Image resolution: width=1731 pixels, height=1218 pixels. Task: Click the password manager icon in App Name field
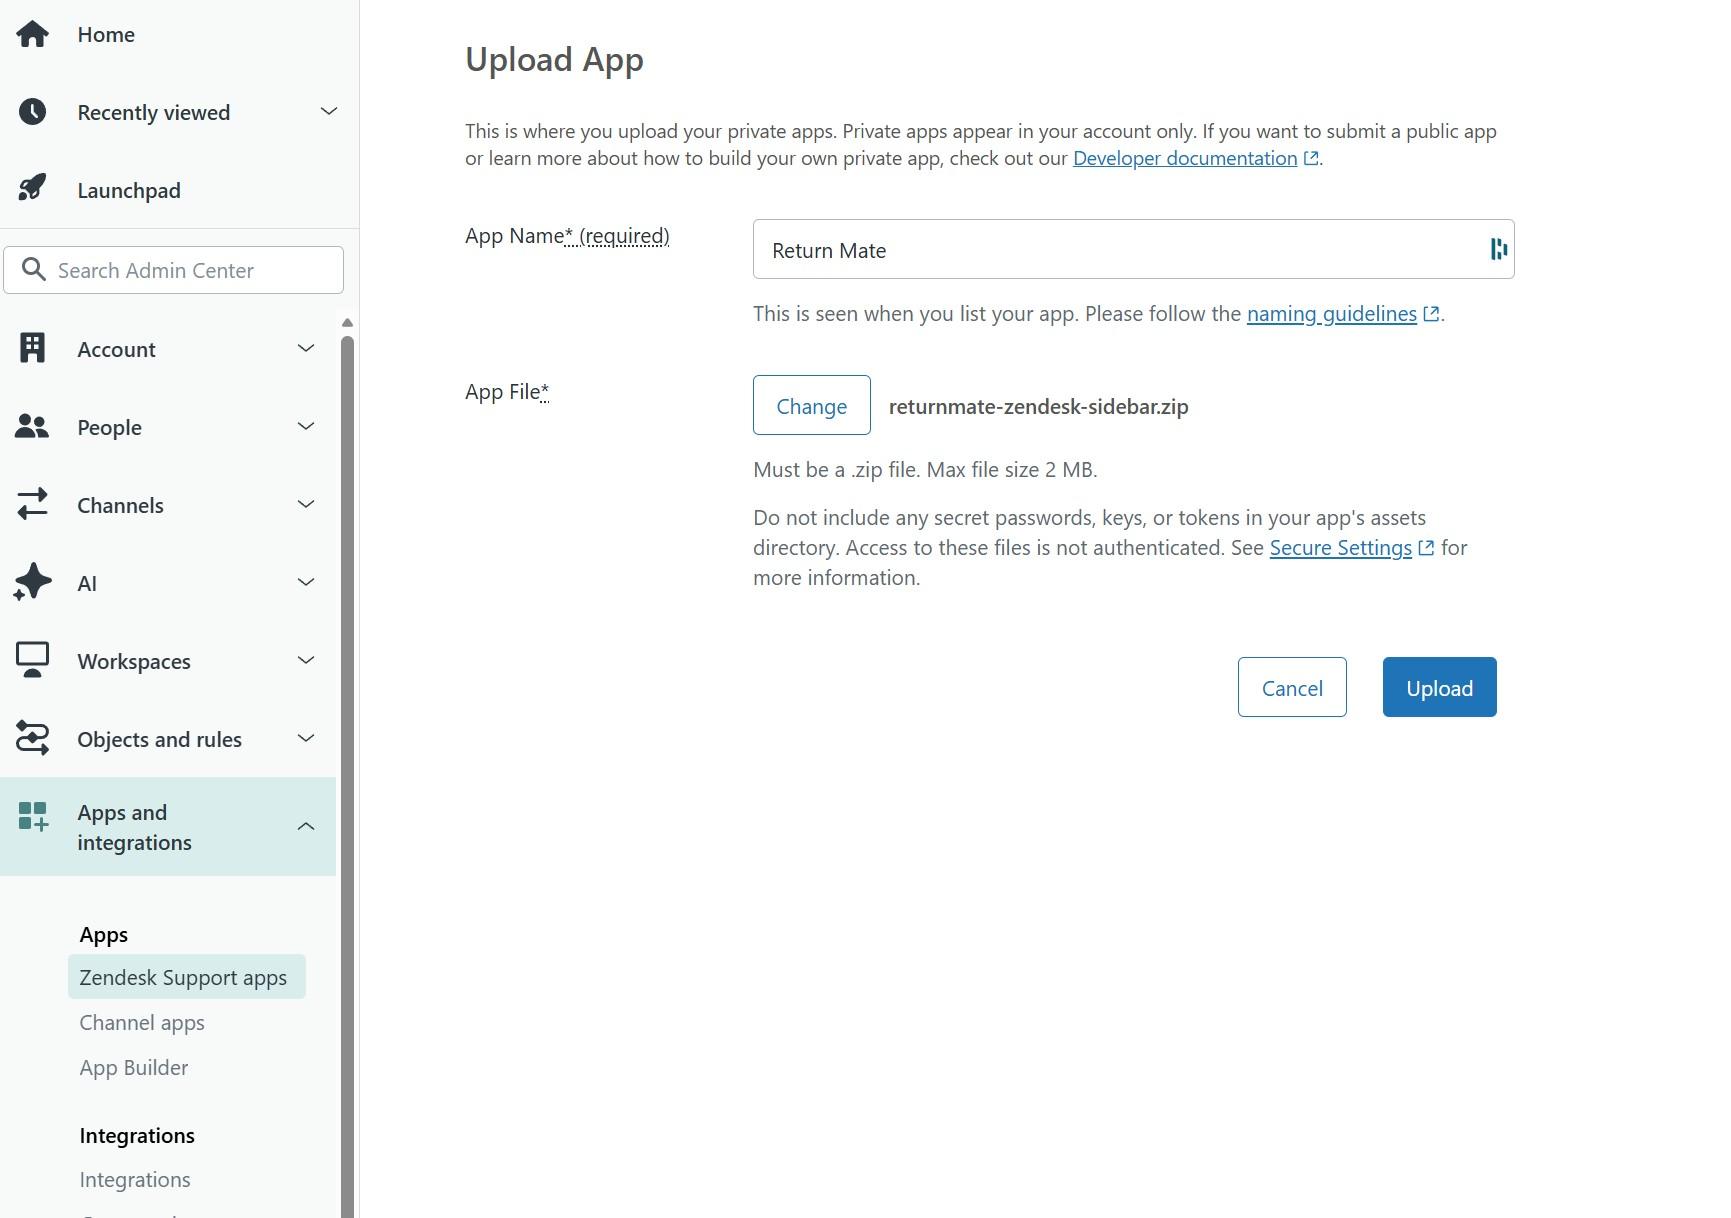(x=1498, y=249)
